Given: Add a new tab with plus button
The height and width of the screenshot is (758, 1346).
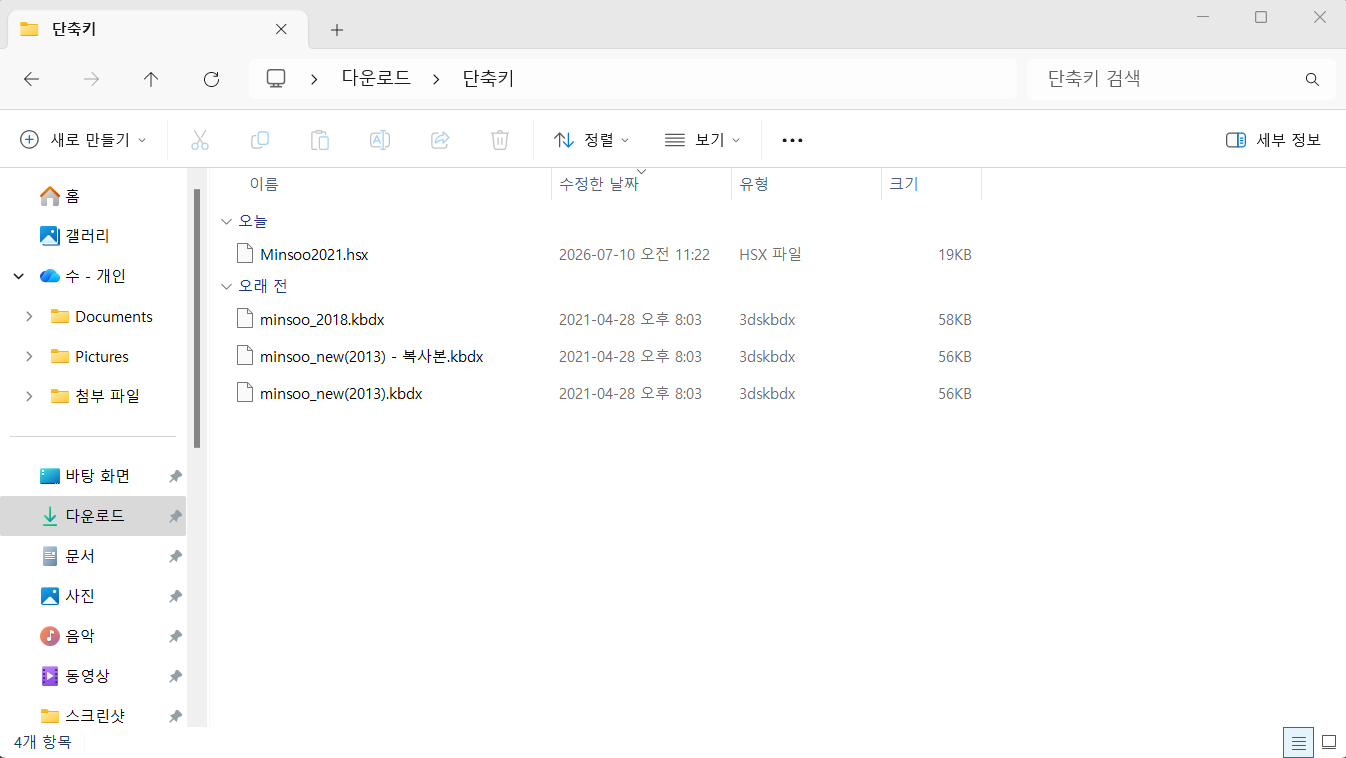Looking at the screenshot, I should tap(337, 30).
